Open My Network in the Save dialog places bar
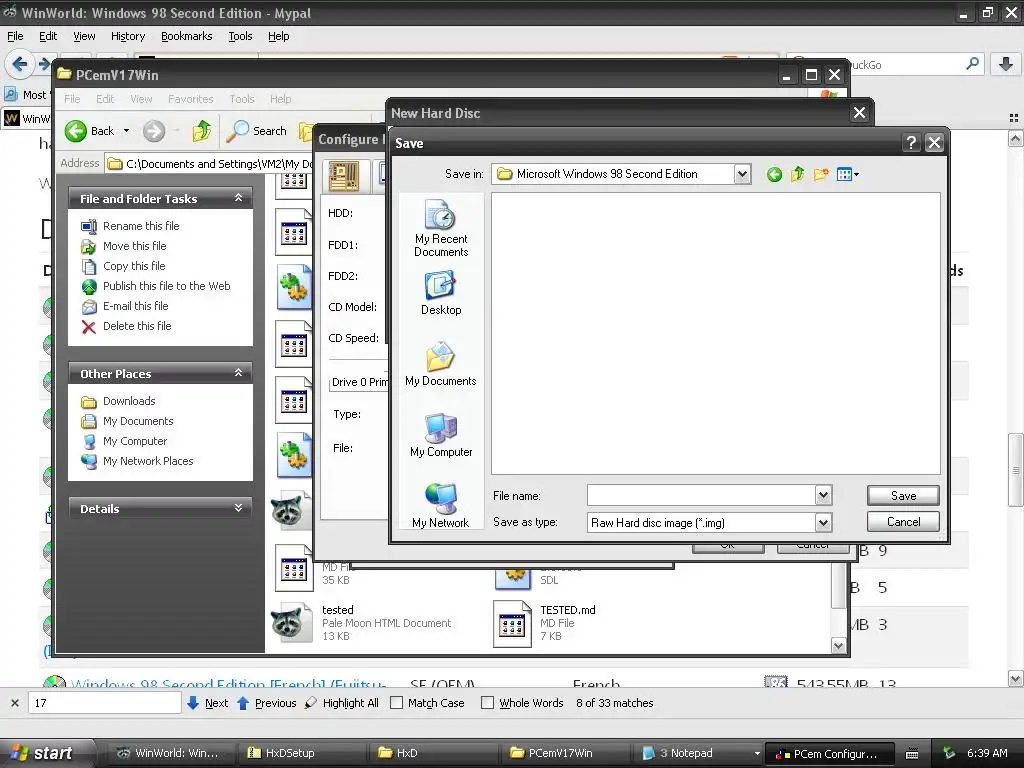This screenshot has height=768, width=1024. (x=441, y=505)
